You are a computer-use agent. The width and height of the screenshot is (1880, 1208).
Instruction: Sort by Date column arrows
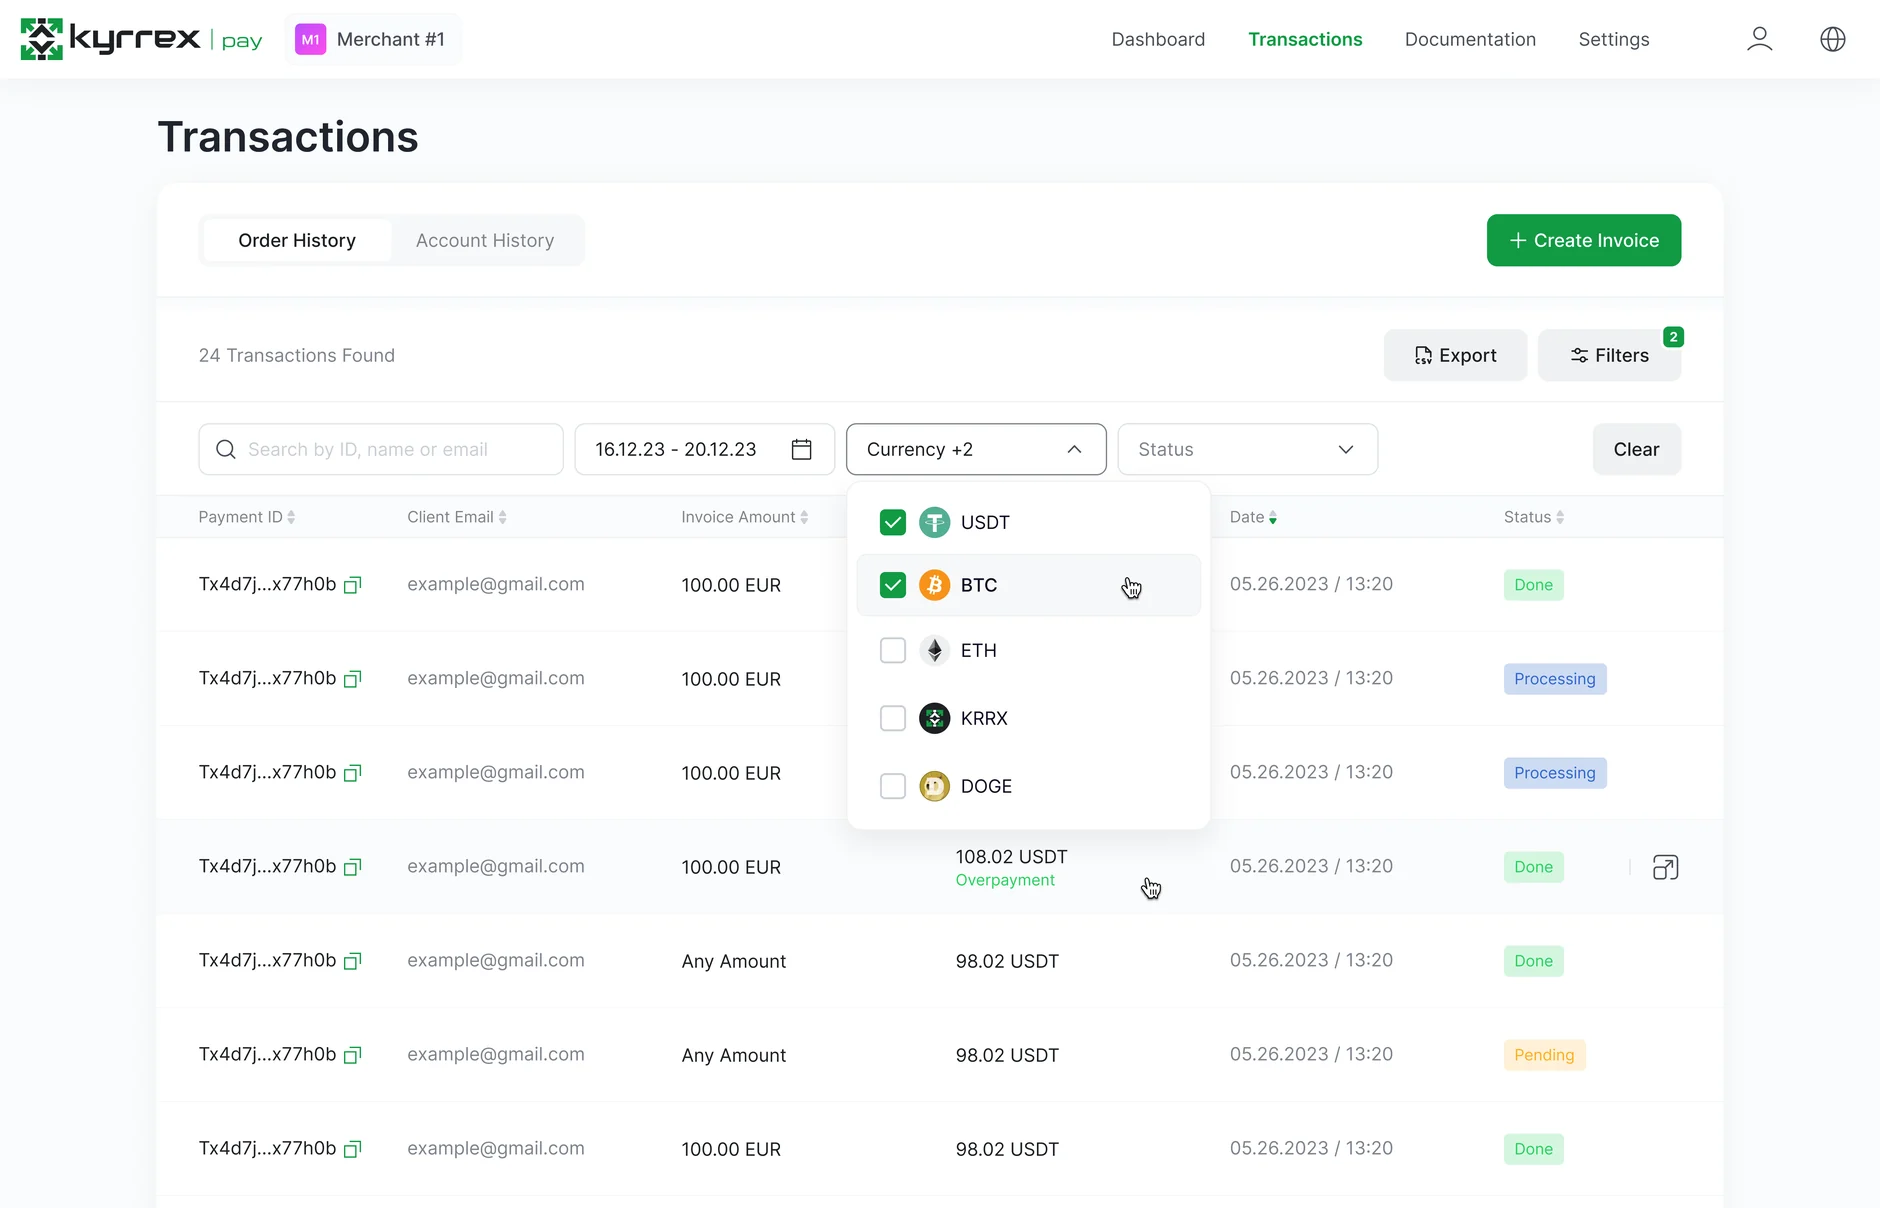[1272, 517]
